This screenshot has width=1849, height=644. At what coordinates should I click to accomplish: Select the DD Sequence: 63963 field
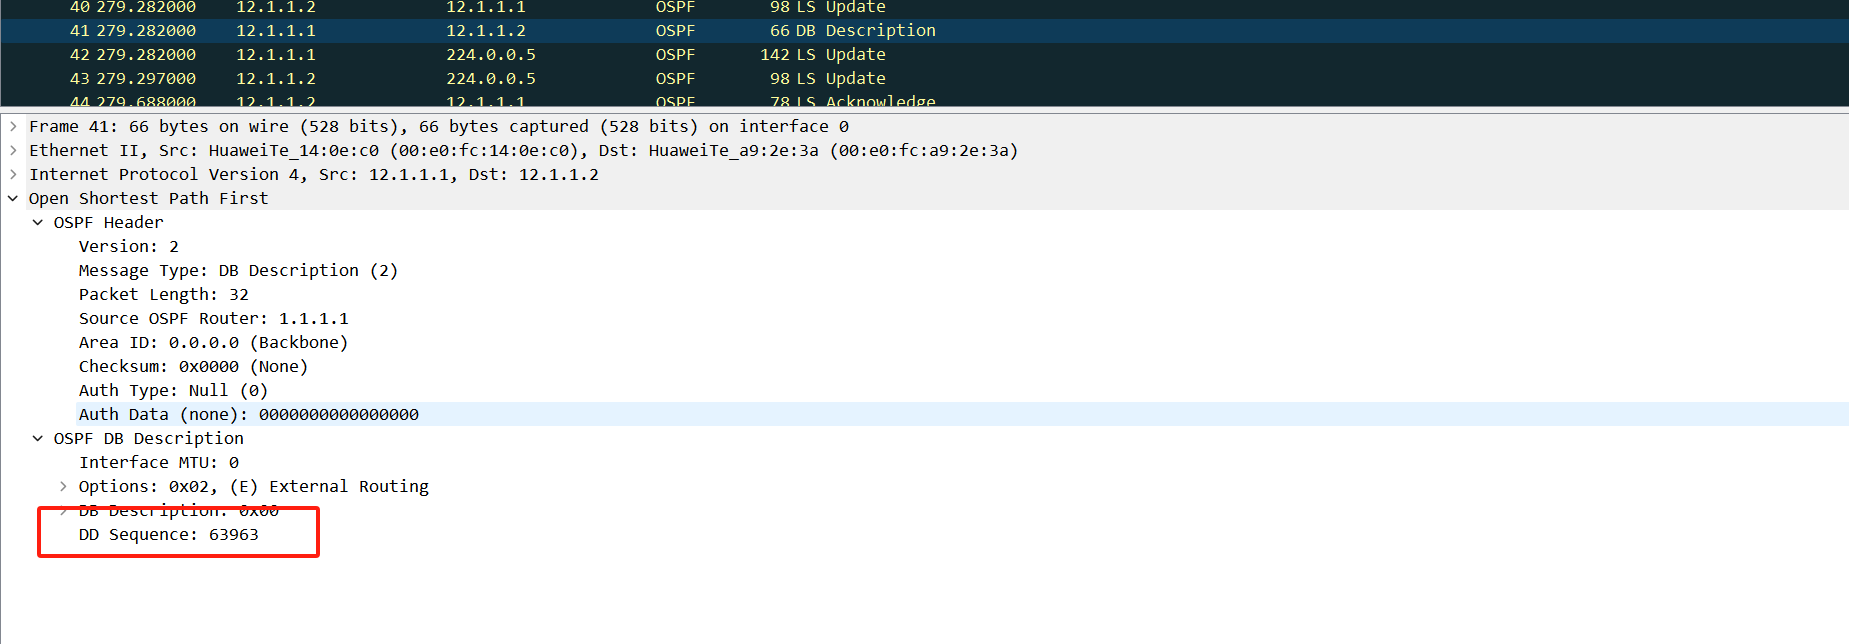(169, 534)
